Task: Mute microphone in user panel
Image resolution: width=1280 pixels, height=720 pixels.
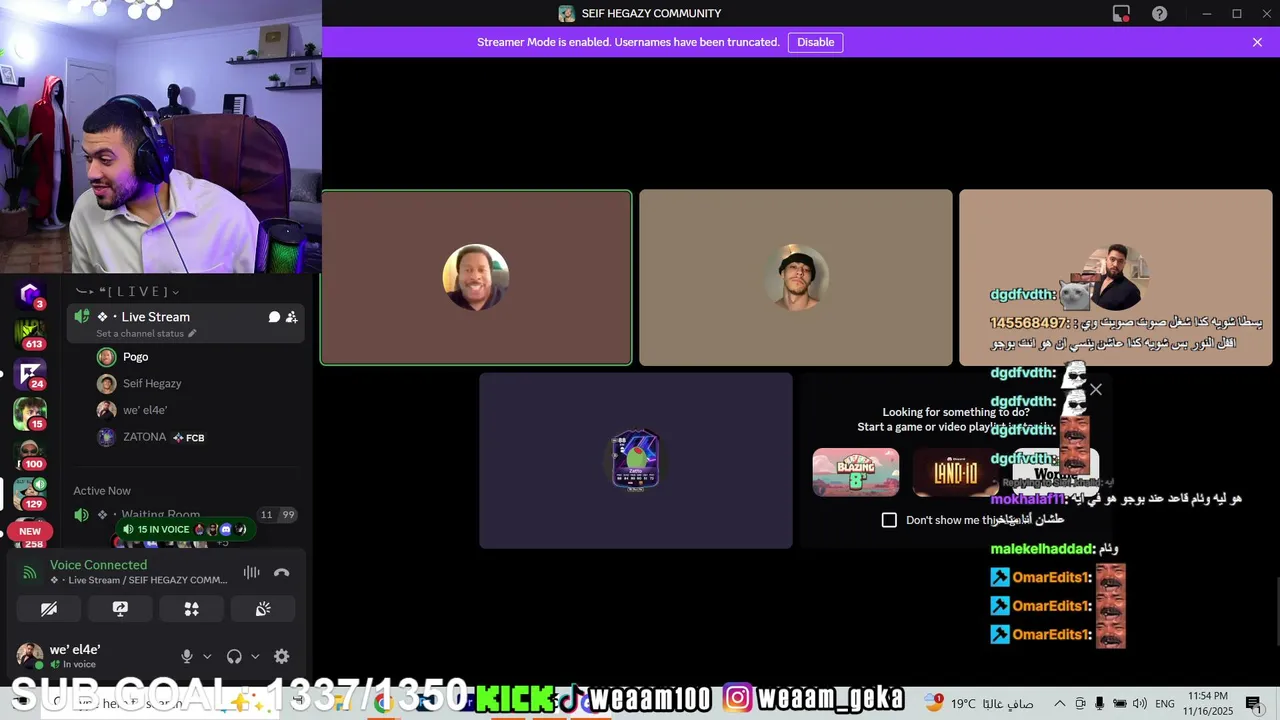Action: pos(187,656)
